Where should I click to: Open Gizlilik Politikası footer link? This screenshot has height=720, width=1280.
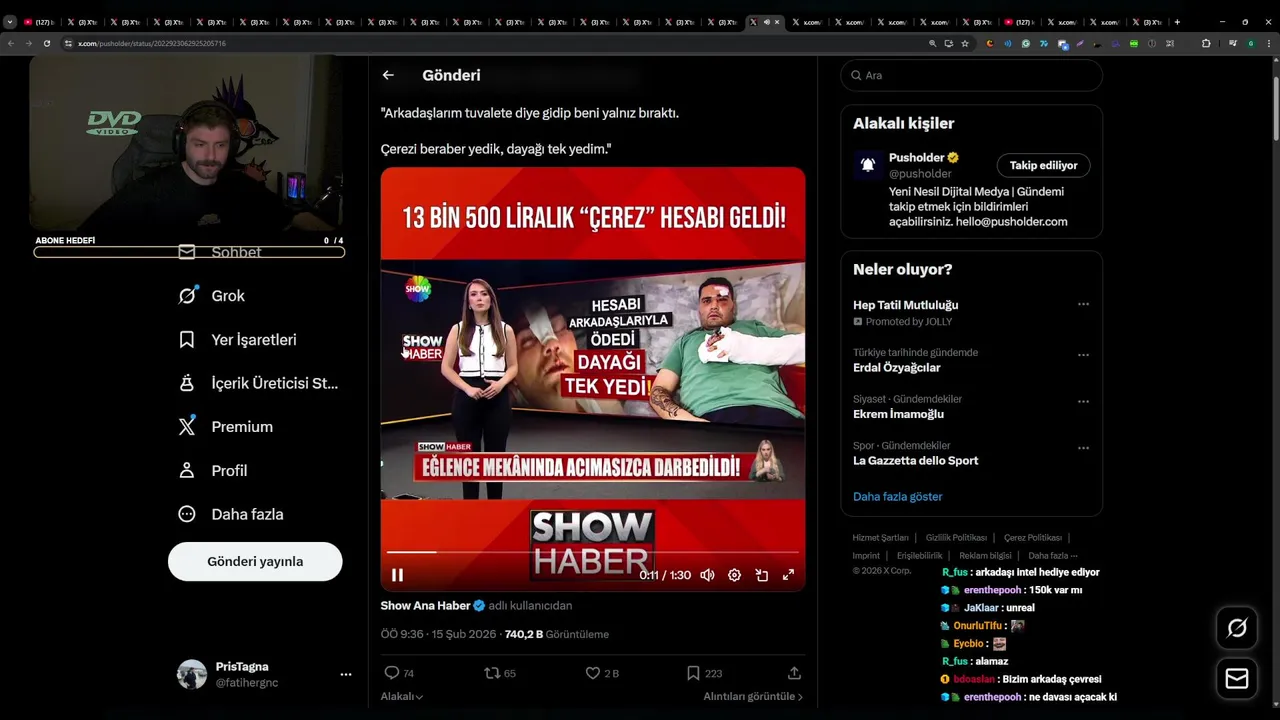click(956, 538)
